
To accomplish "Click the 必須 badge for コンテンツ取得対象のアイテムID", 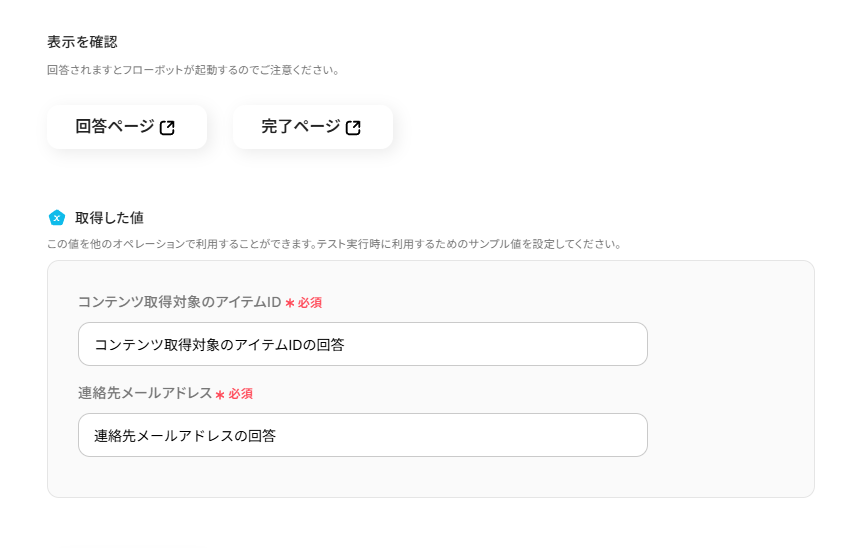I will point(309,302).
